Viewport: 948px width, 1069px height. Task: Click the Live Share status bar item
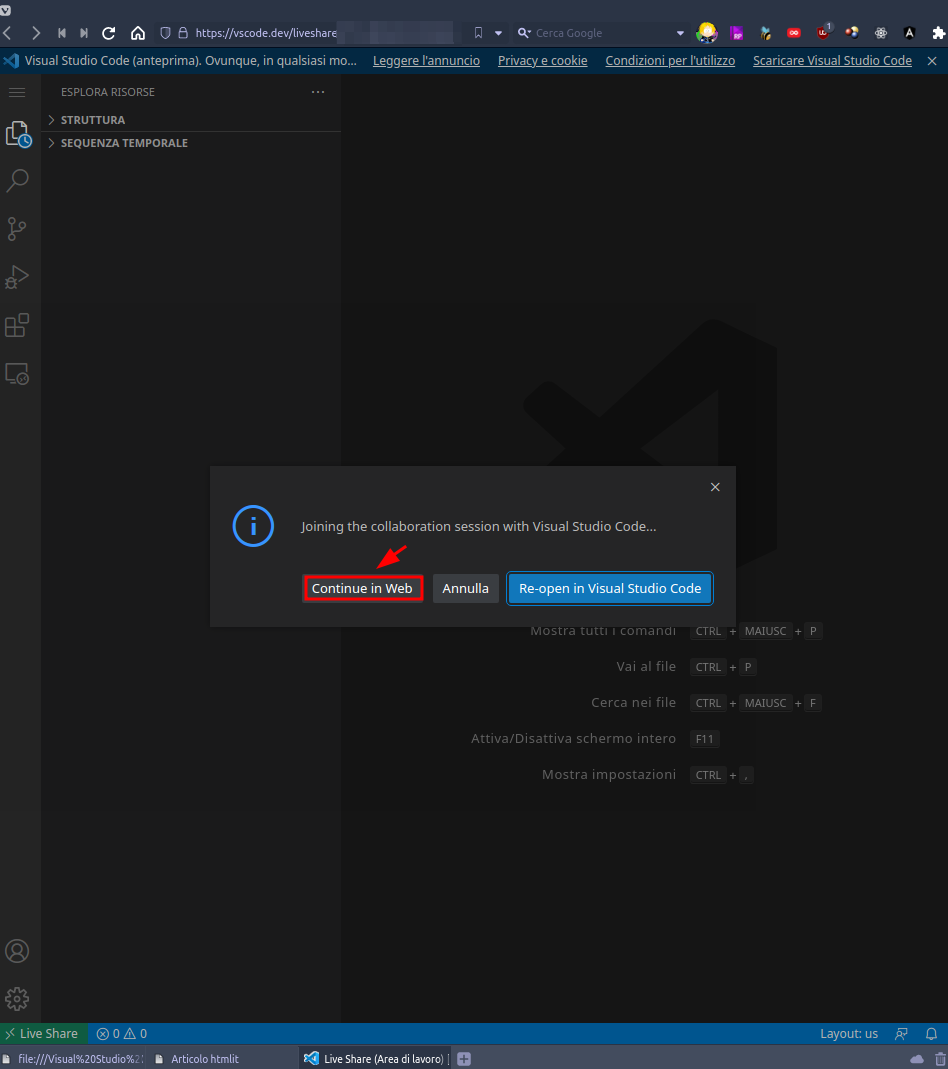tap(45, 1034)
